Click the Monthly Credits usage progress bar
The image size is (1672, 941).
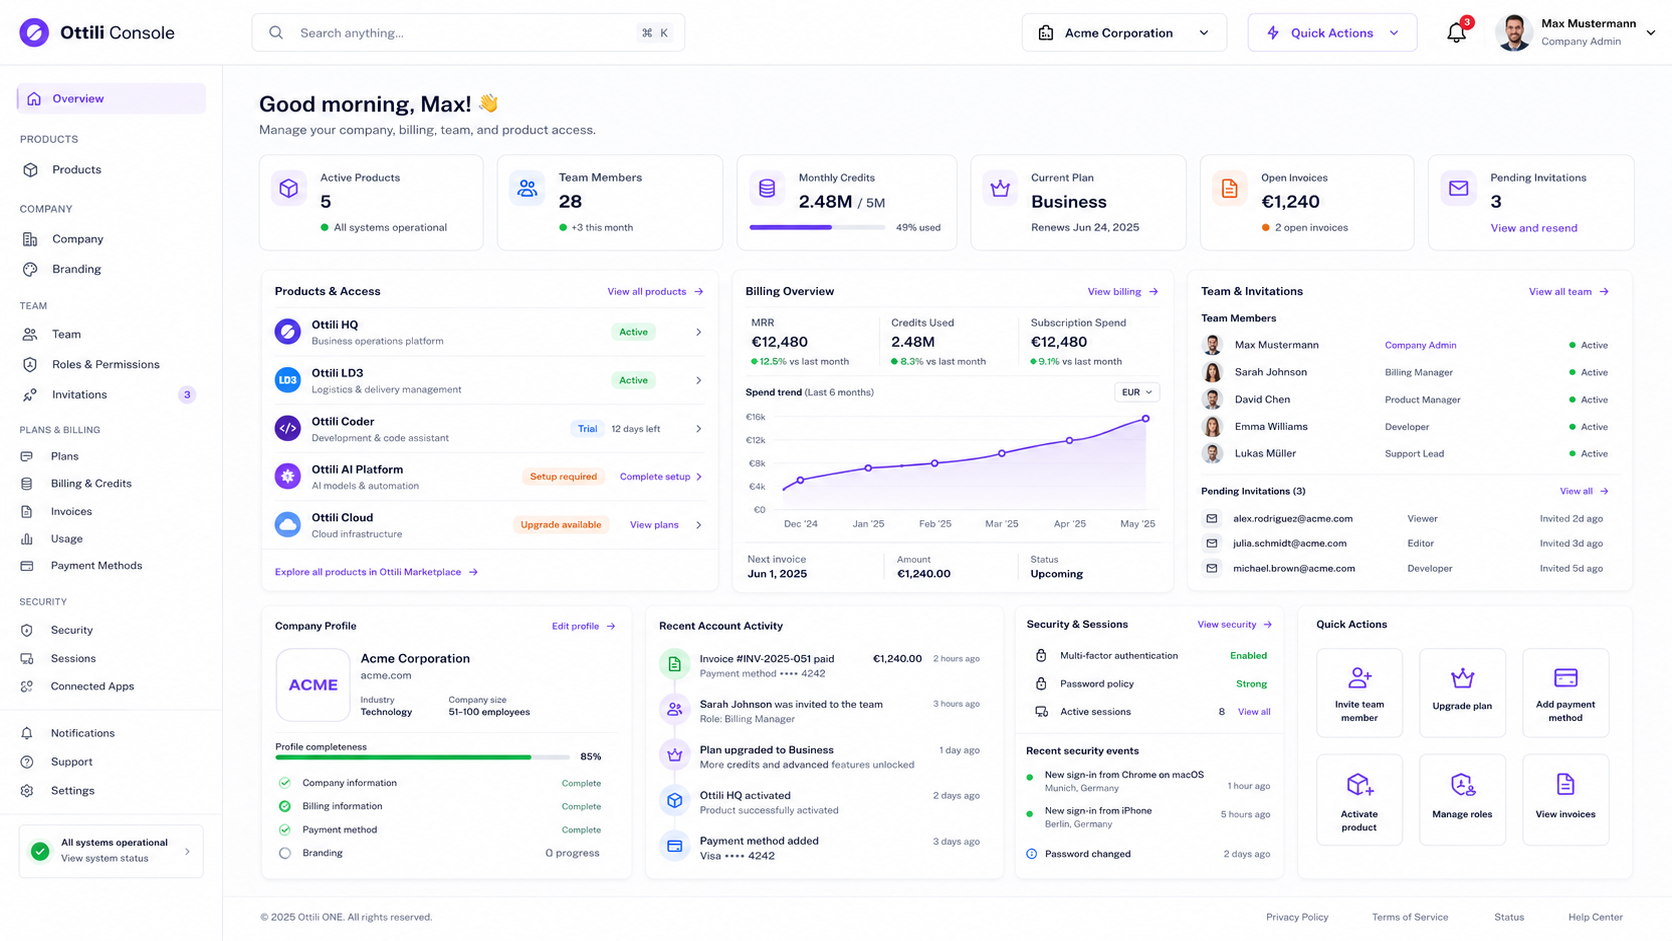pyautogui.click(x=817, y=228)
